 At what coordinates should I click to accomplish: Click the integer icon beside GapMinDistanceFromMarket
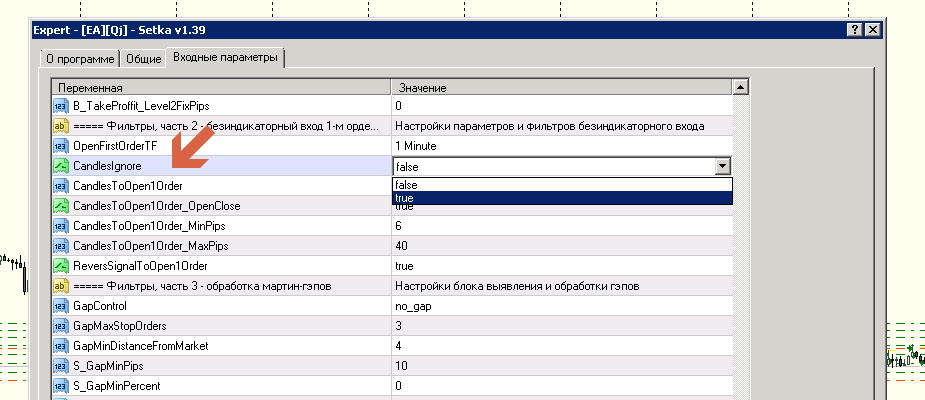click(x=61, y=346)
